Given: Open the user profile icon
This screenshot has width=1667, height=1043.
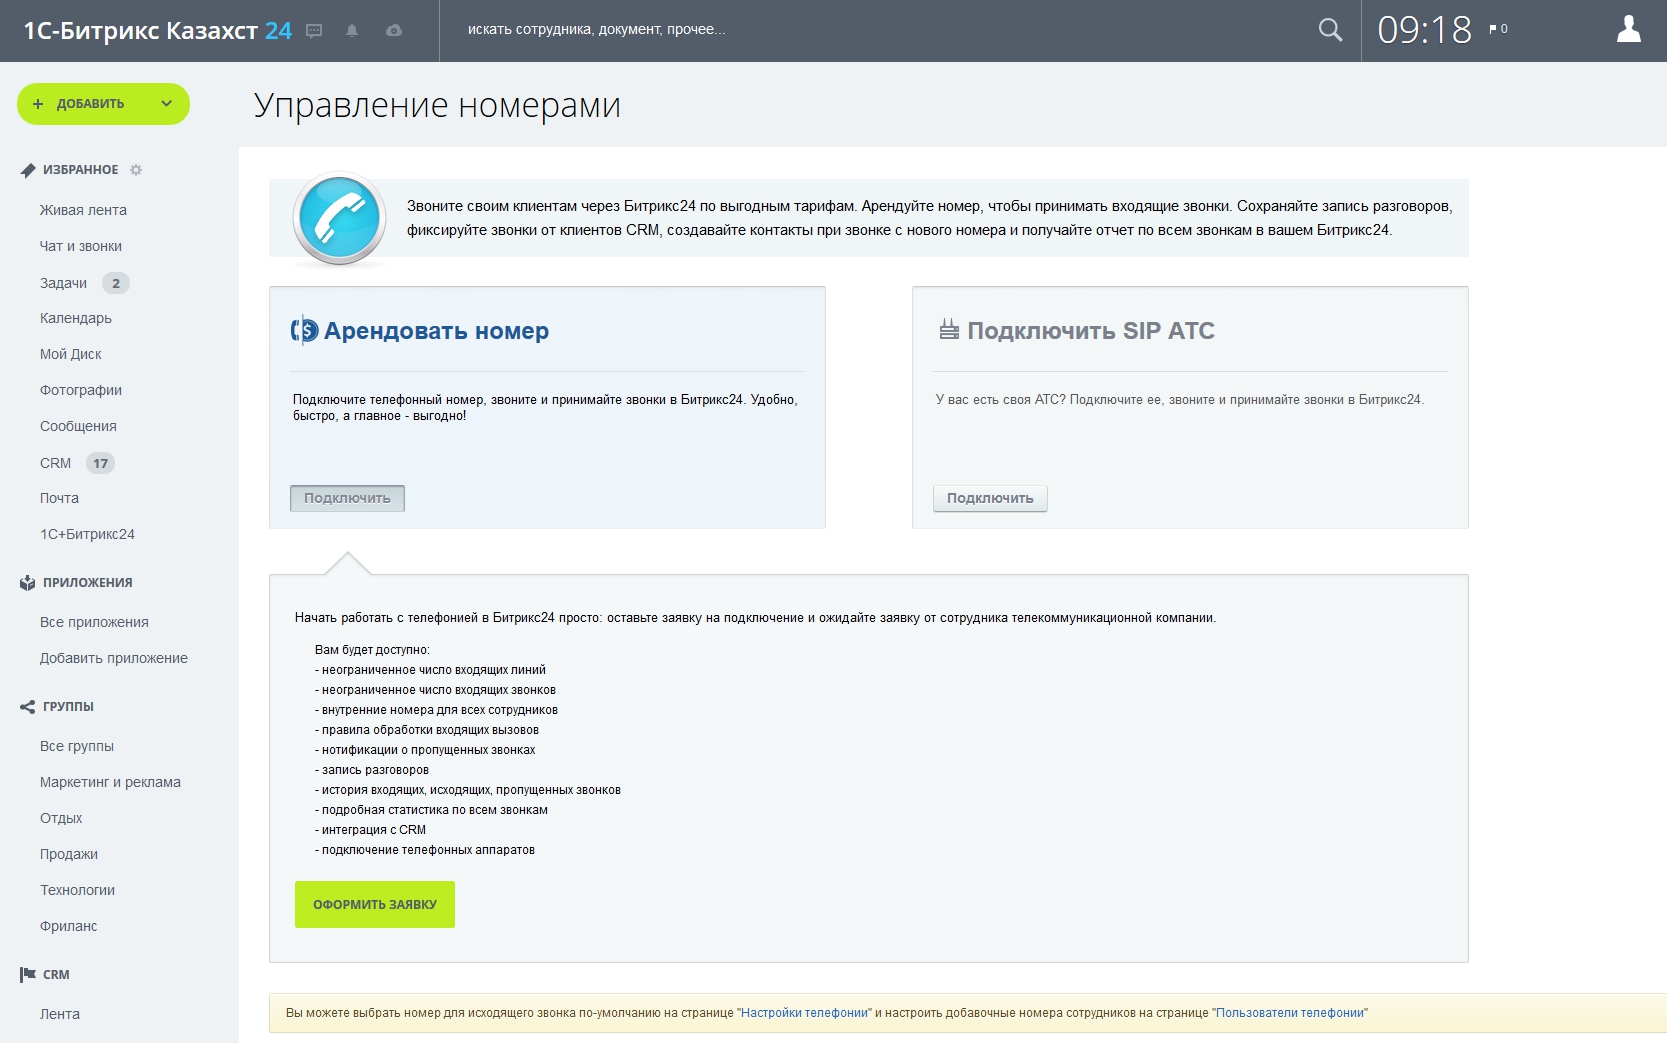Looking at the screenshot, I should (x=1629, y=29).
